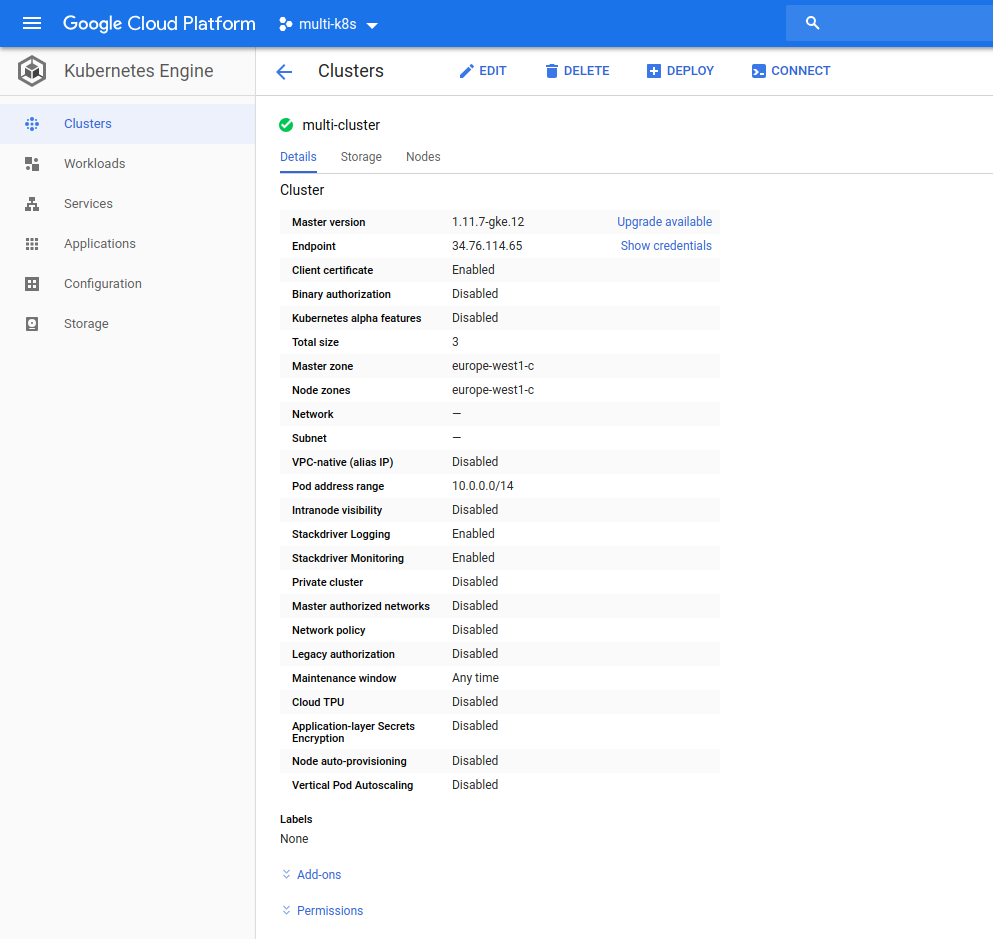Click the Permissions section label
Image resolution: width=993 pixels, height=939 pixels.
pos(330,911)
